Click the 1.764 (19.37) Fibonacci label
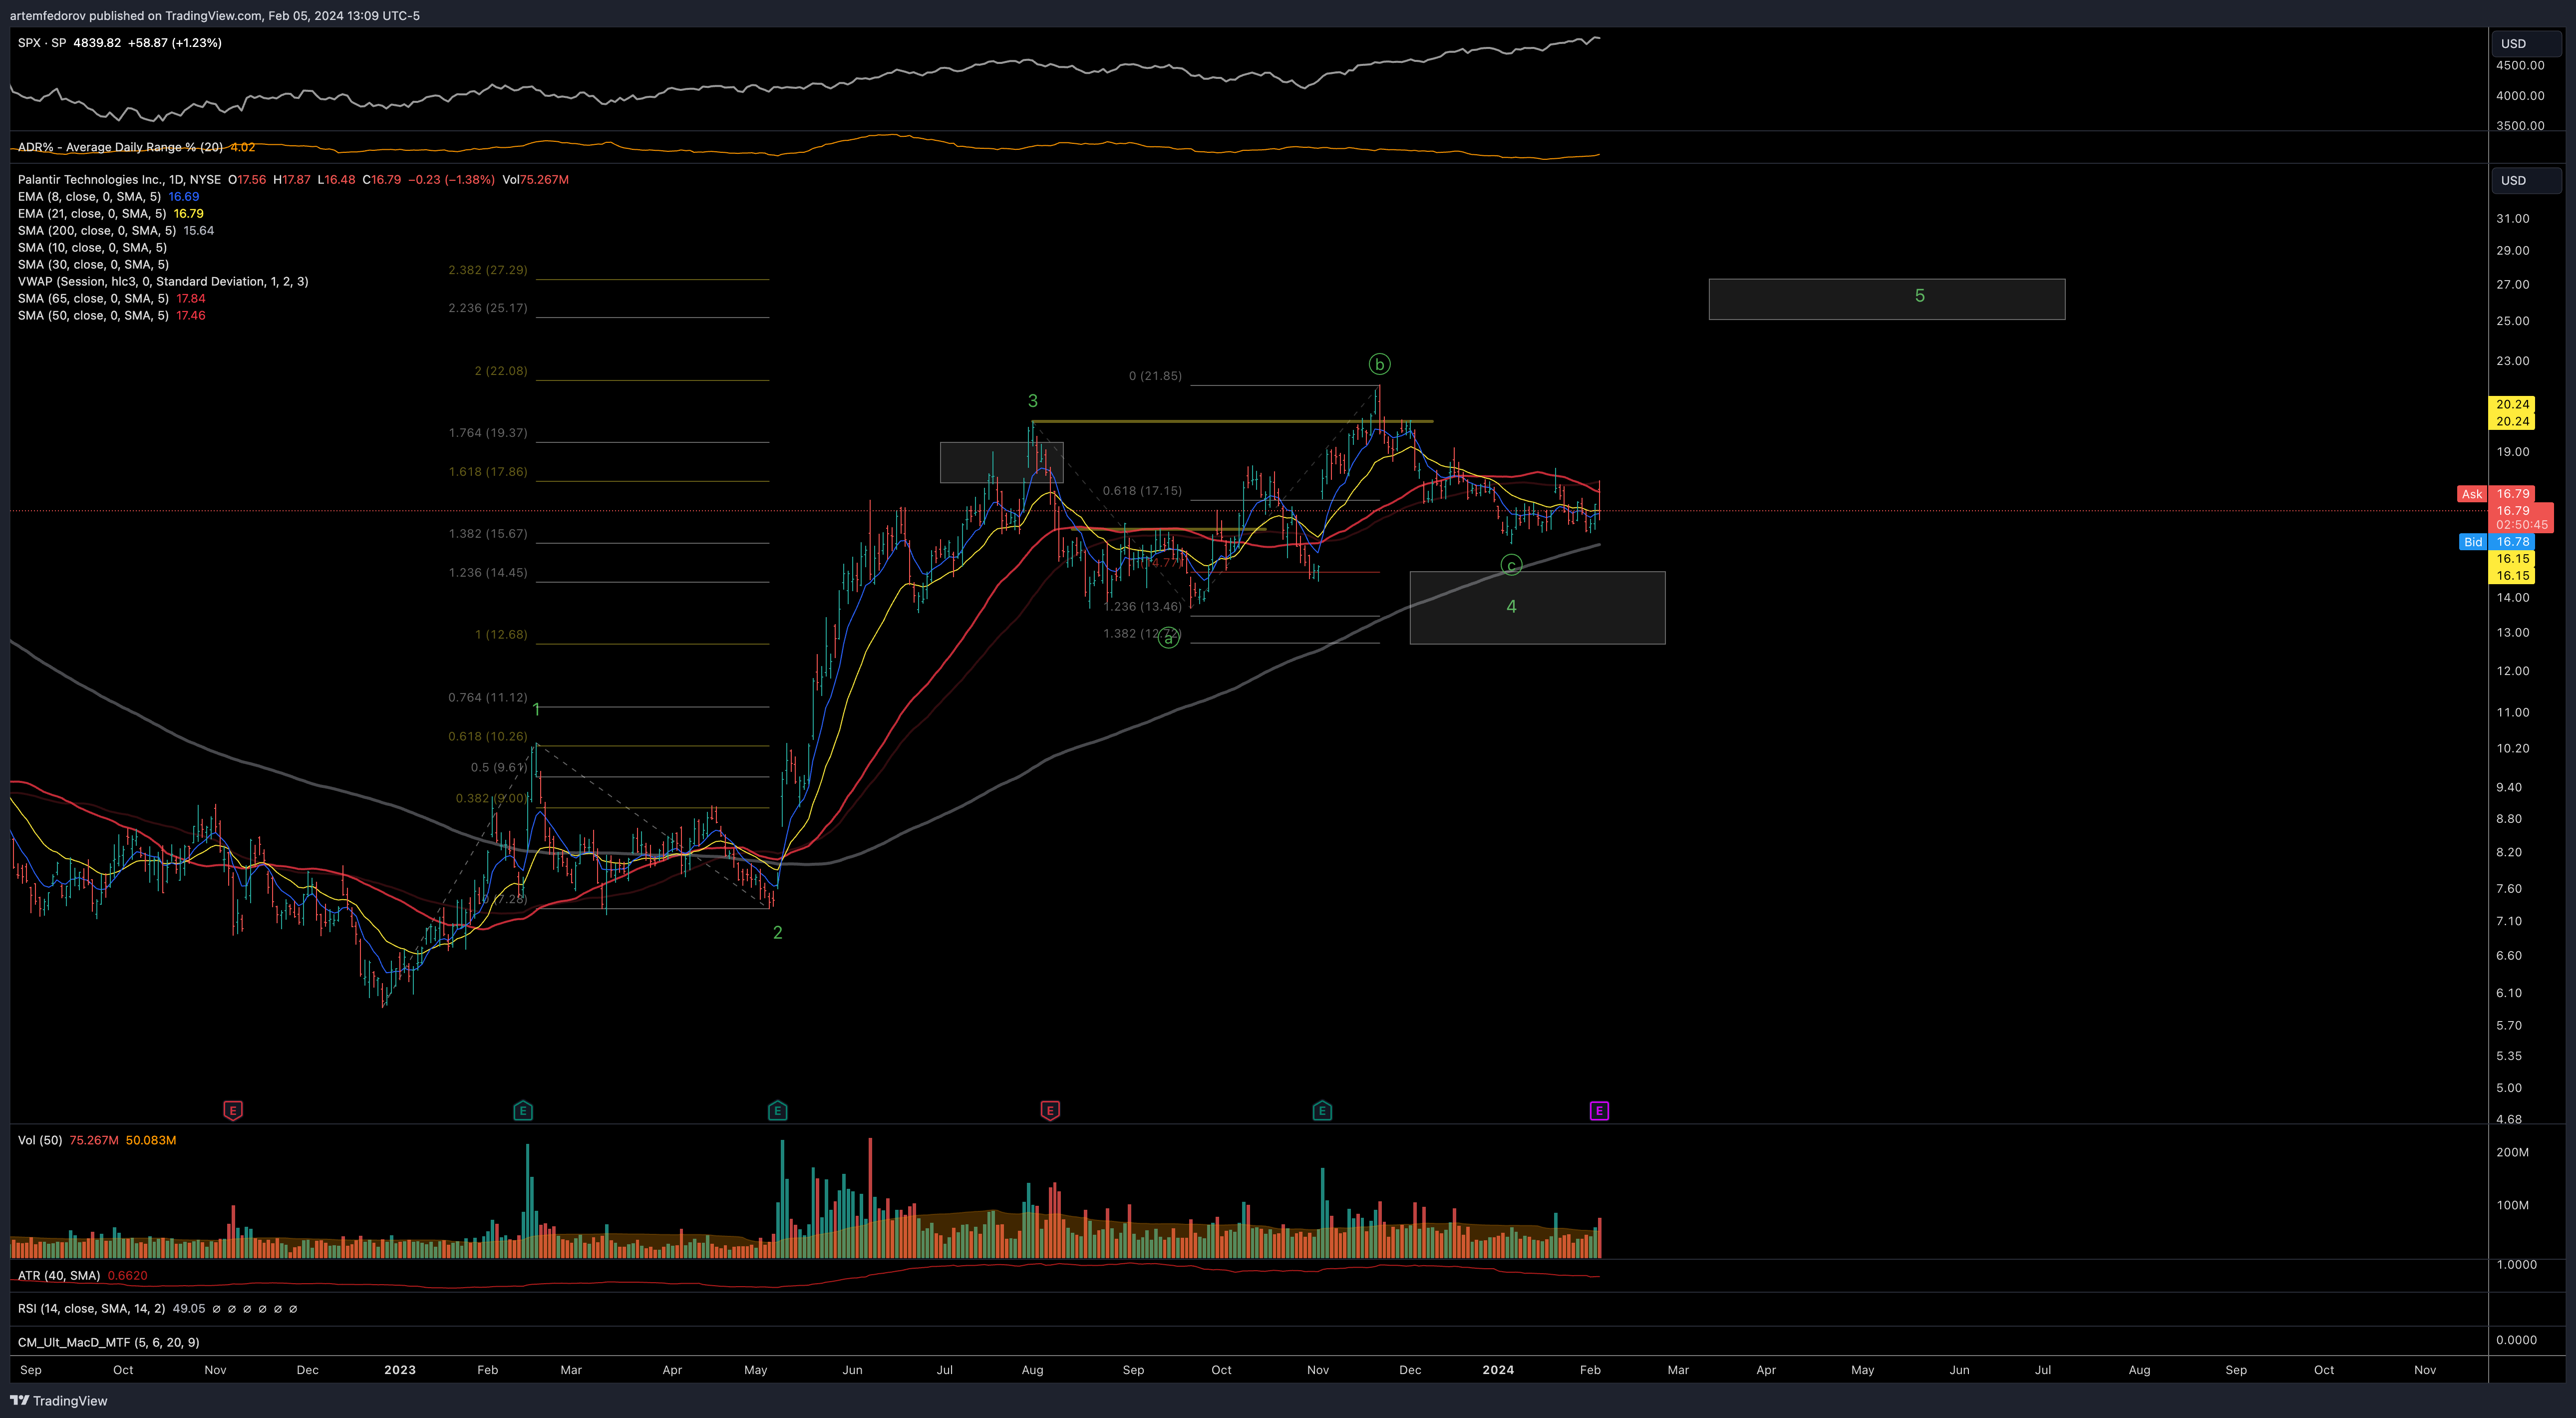Screen dimensions: 2576x1418 (488, 433)
